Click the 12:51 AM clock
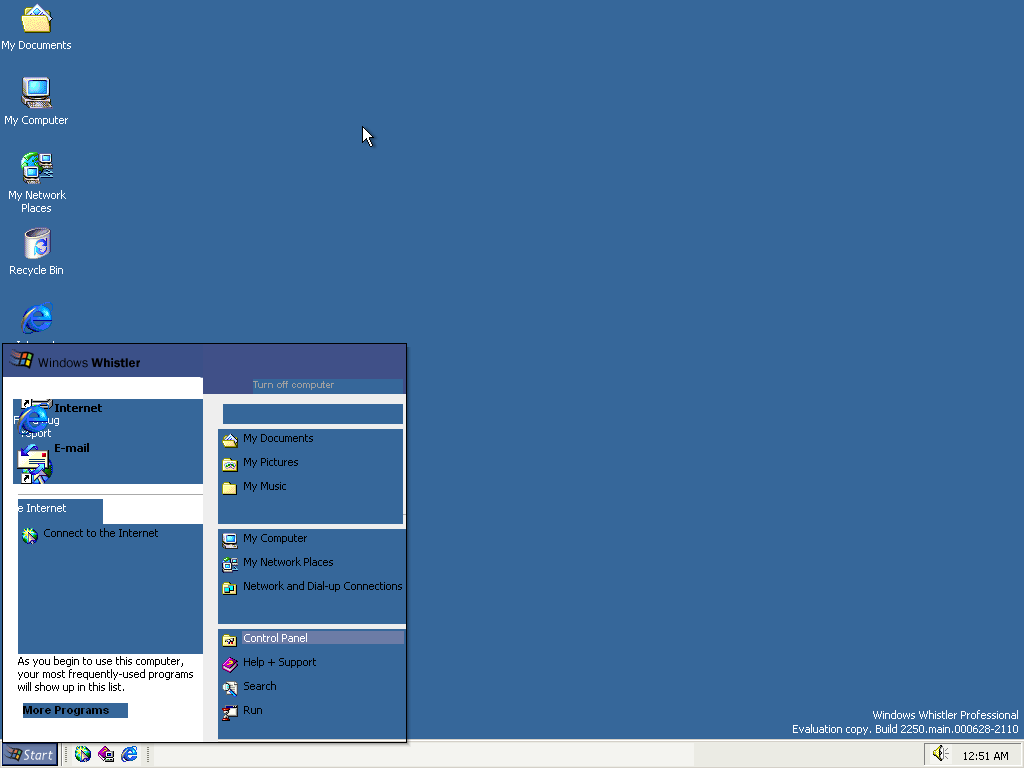 (x=985, y=756)
